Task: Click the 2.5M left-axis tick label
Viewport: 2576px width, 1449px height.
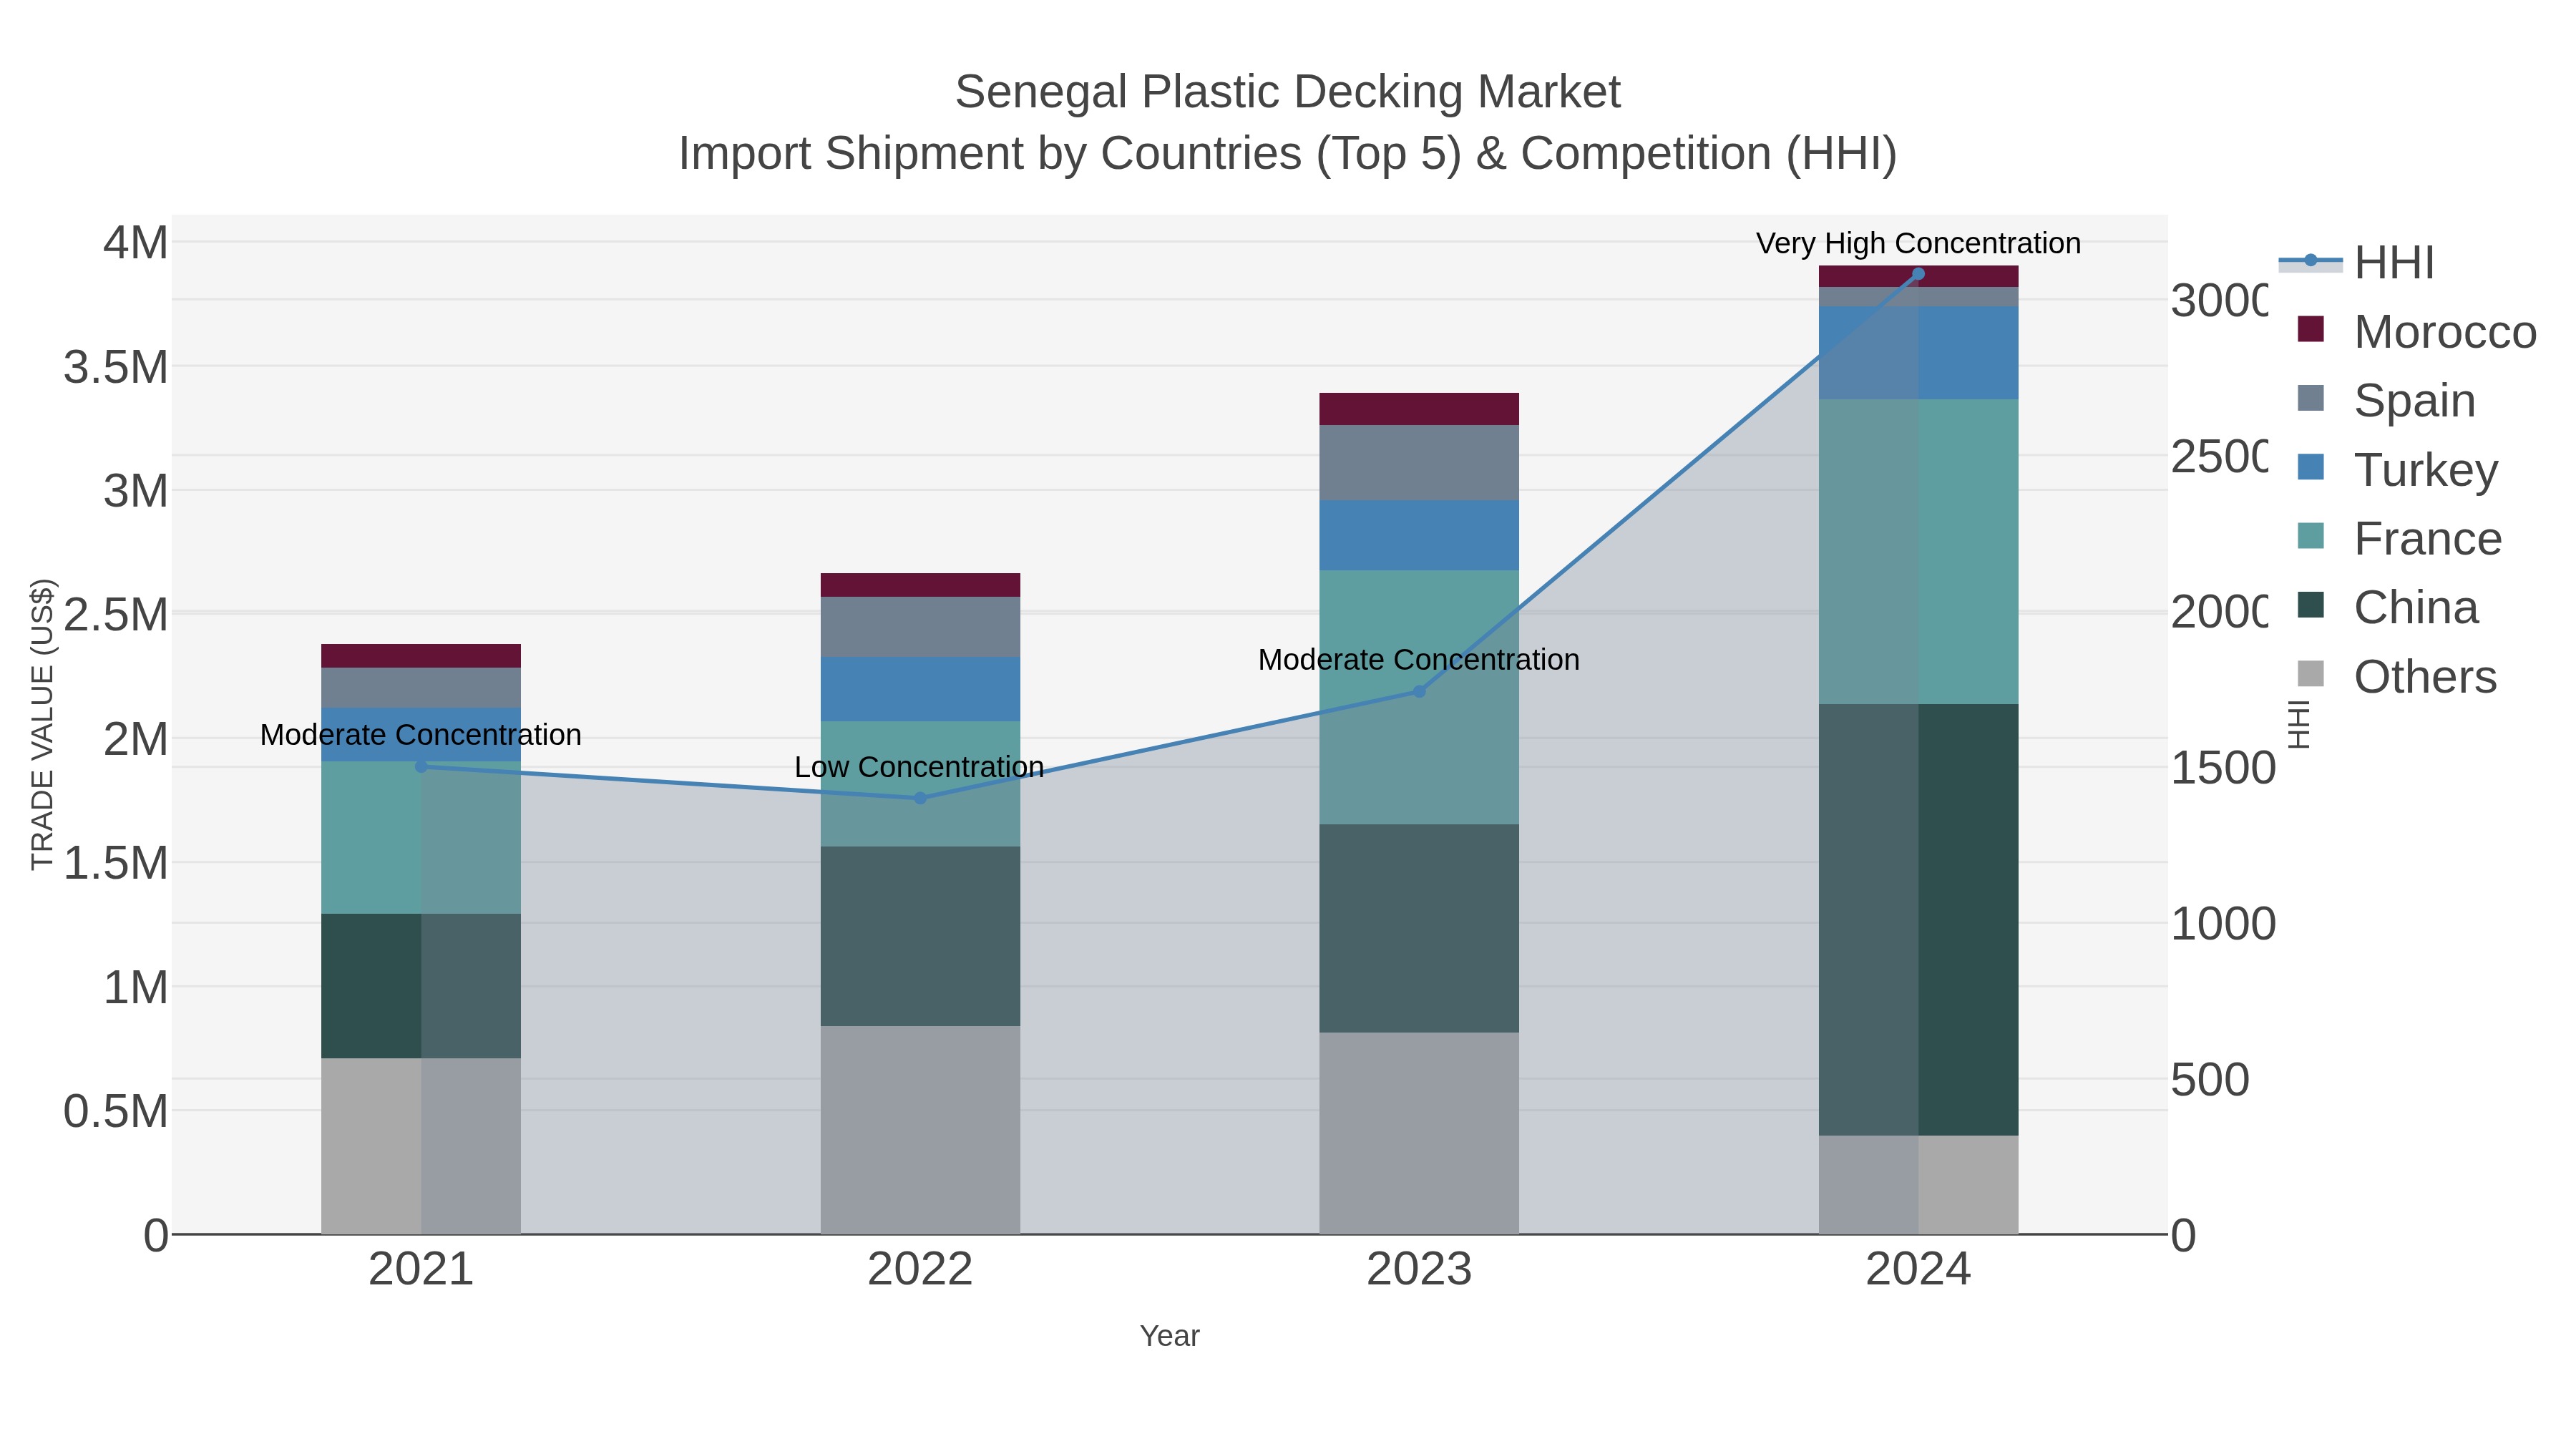Action: click(x=116, y=614)
